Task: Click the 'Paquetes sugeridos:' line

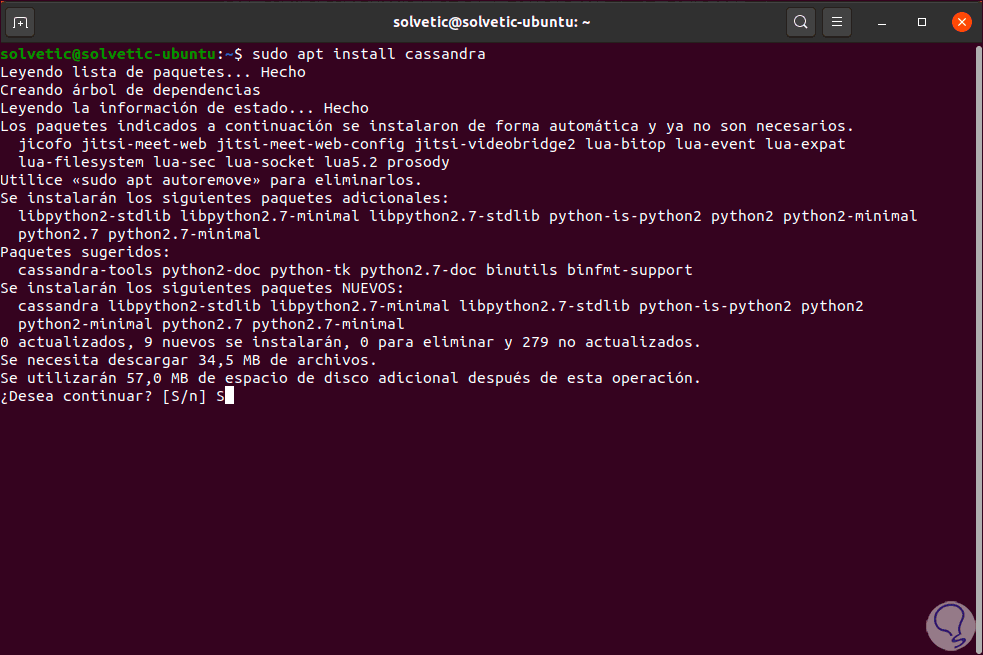Action: pos(85,252)
